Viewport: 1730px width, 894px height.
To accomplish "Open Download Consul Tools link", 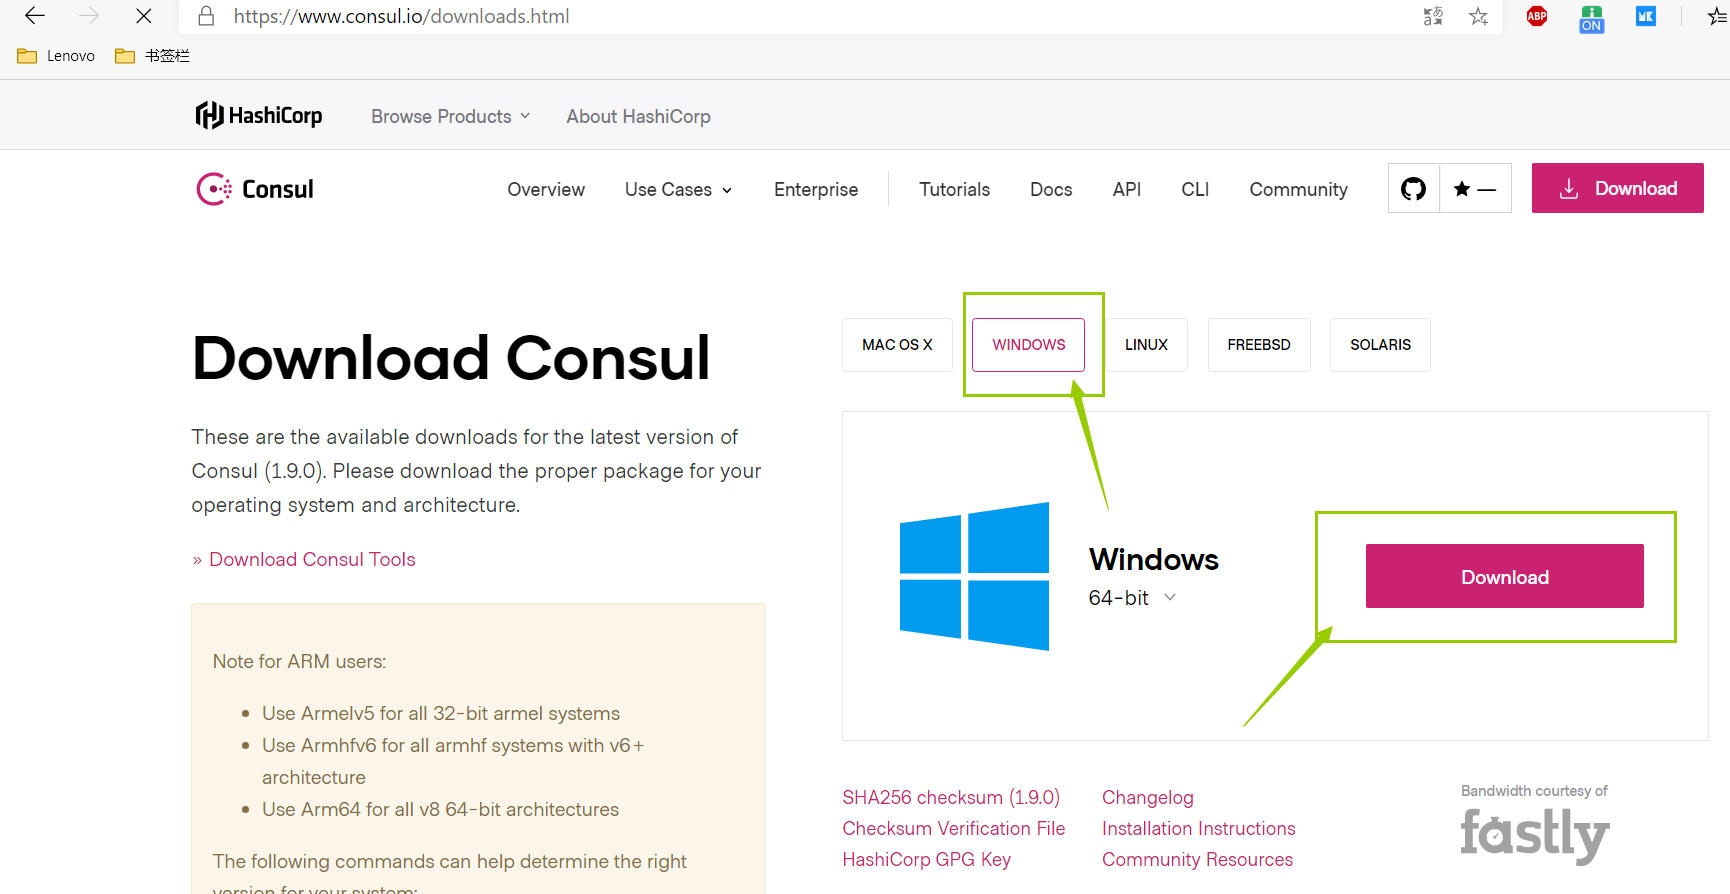I will tap(312, 559).
